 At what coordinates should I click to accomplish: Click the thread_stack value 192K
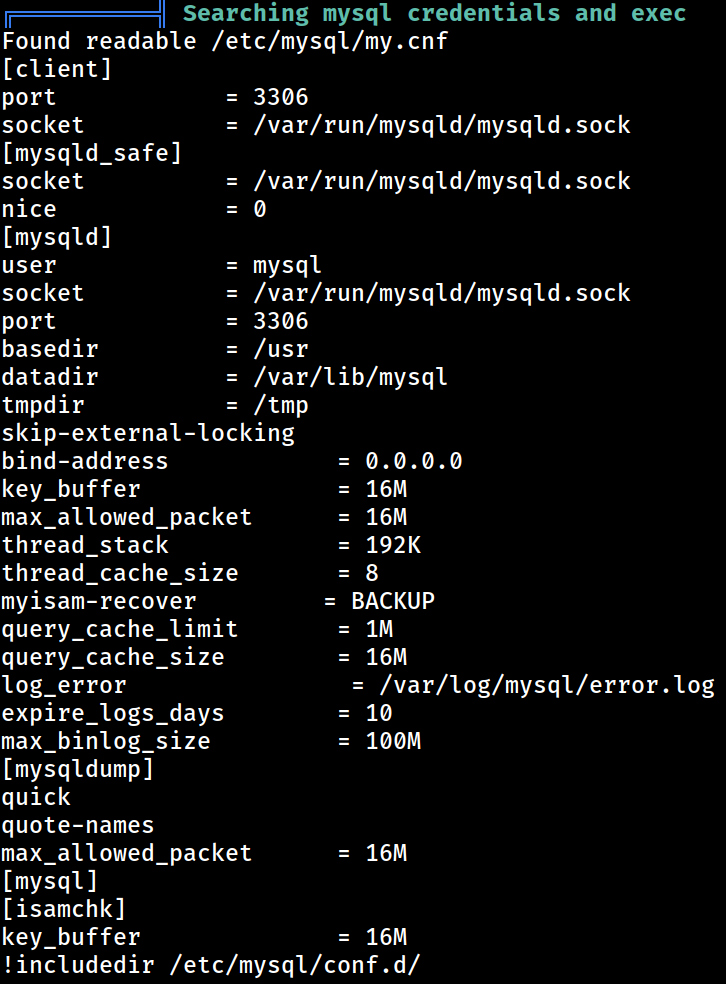click(x=393, y=545)
